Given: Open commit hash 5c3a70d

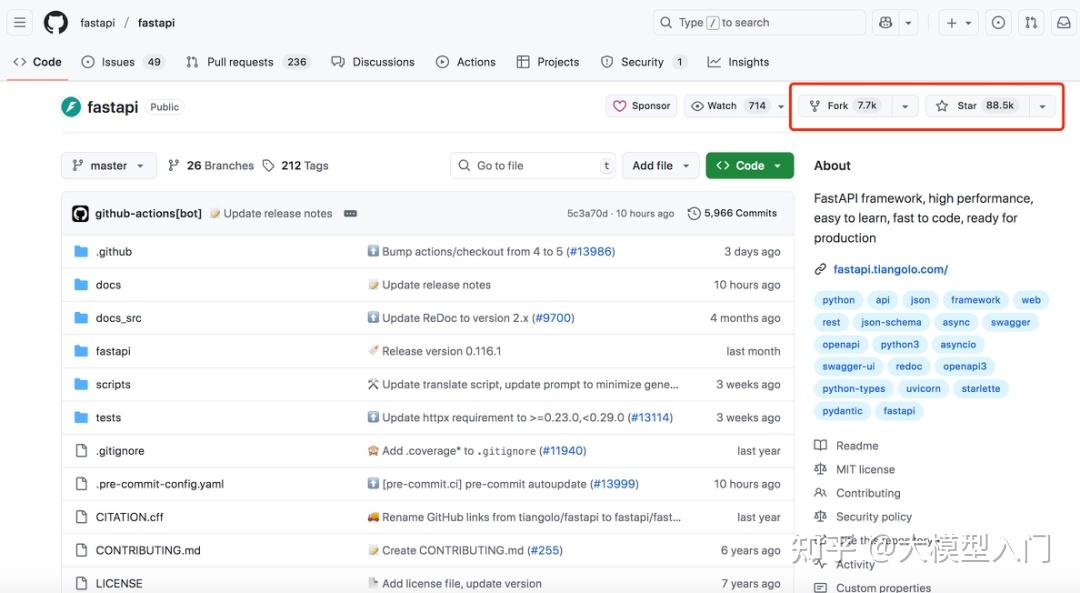Looking at the screenshot, I should click(587, 214).
